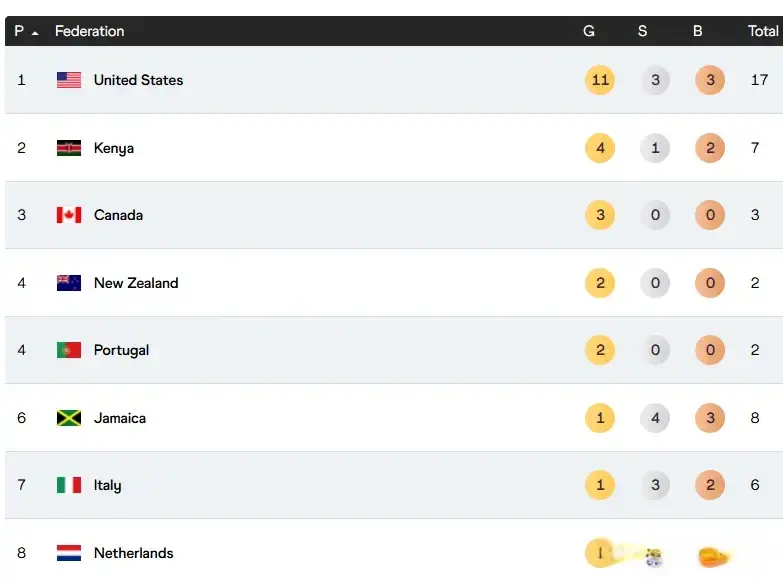Click Jamaica silver medal count badge
This screenshot has height=579, width=783.
655,418
